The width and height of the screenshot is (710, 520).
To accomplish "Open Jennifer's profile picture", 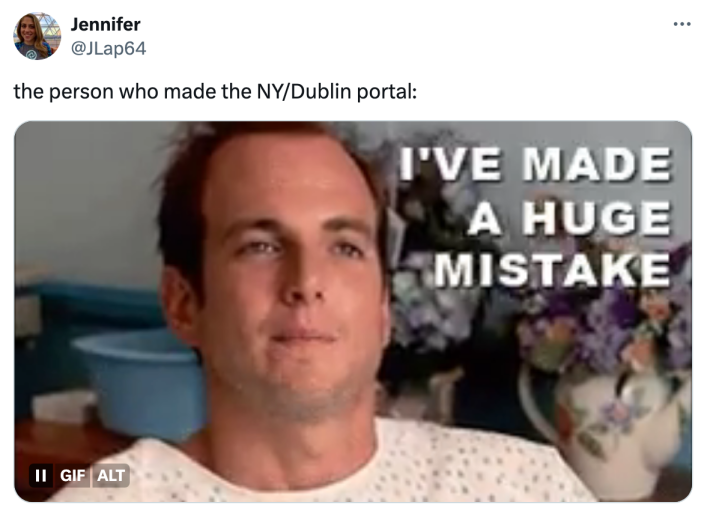I will pyautogui.click(x=37, y=36).
